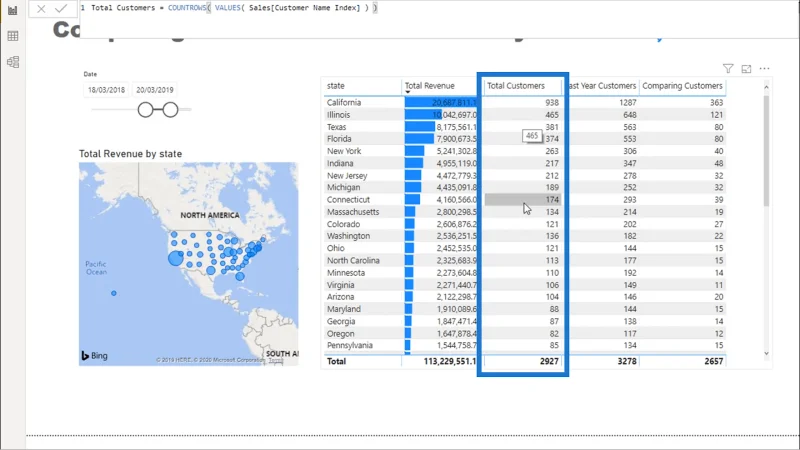Select the North Carolina row
The height and width of the screenshot is (450, 800).
525,260
